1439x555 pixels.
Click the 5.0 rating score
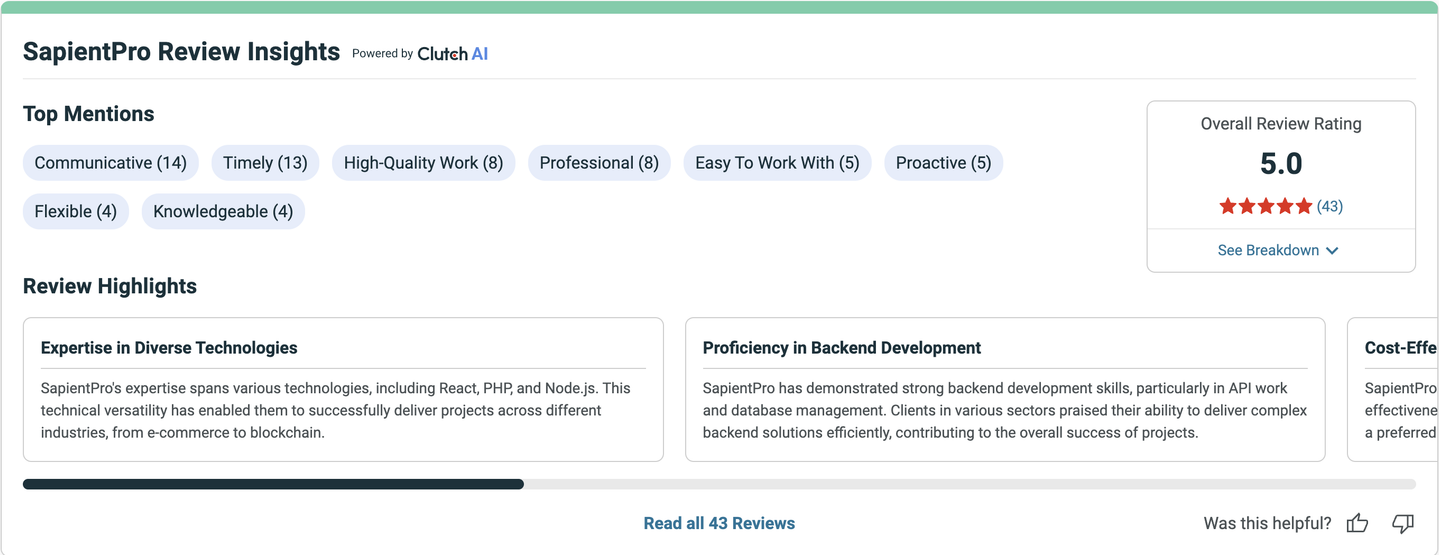pos(1281,163)
